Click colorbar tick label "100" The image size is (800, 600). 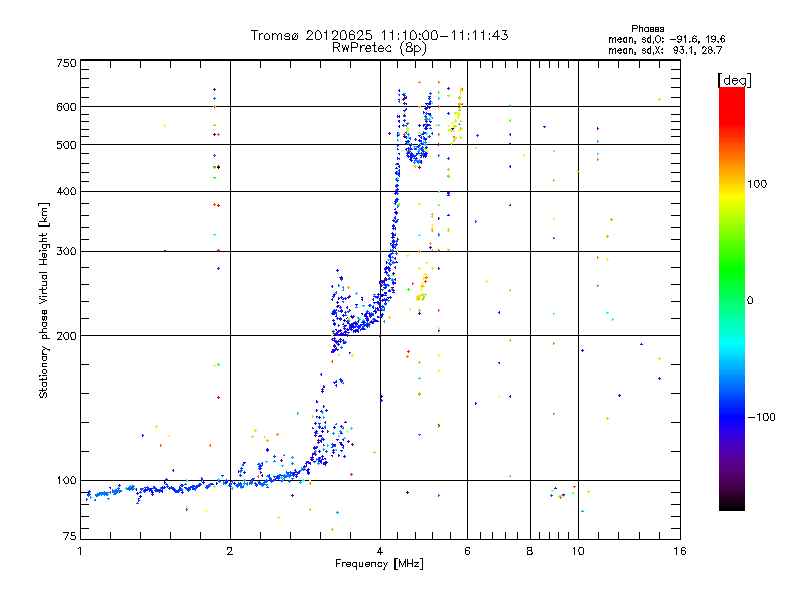click(x=757, y=184)
